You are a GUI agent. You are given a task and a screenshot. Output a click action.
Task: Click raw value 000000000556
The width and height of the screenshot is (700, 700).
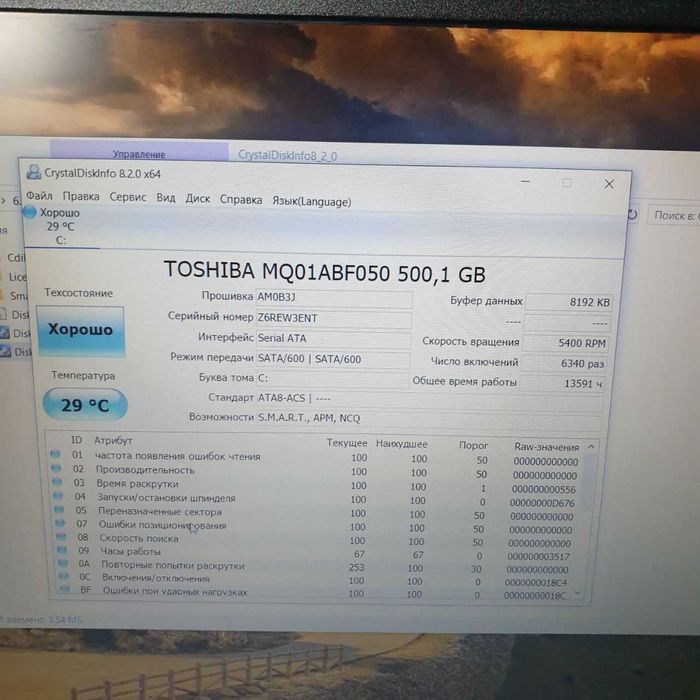(x=544, y=489)
